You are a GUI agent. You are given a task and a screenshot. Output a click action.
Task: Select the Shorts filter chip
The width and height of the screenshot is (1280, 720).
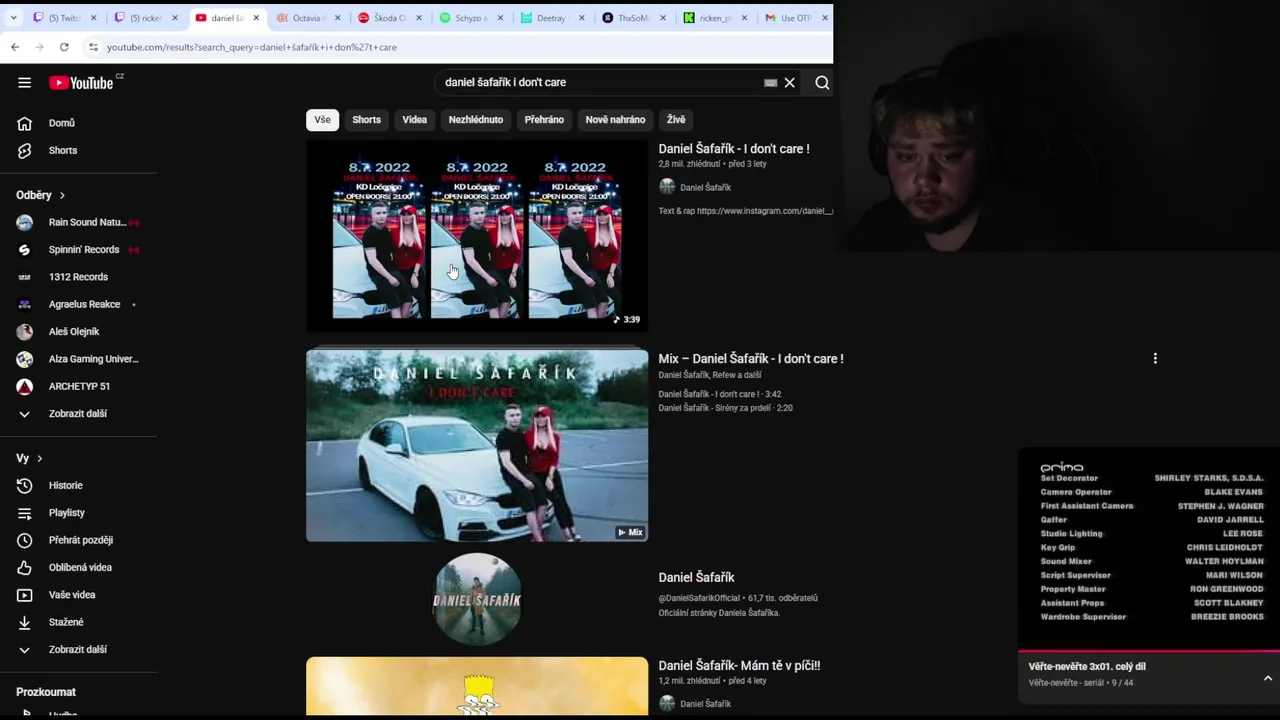[366, 120]
